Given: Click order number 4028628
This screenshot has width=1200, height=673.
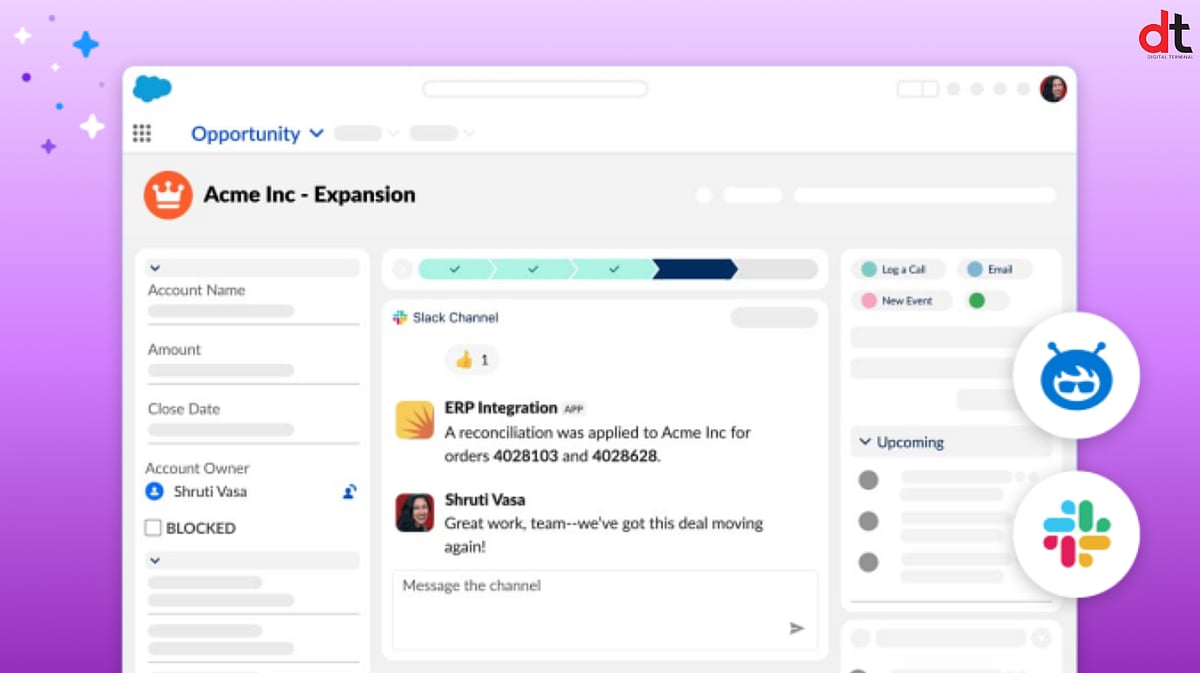Looking at the screenshot, I should click(x=625, y=456).
